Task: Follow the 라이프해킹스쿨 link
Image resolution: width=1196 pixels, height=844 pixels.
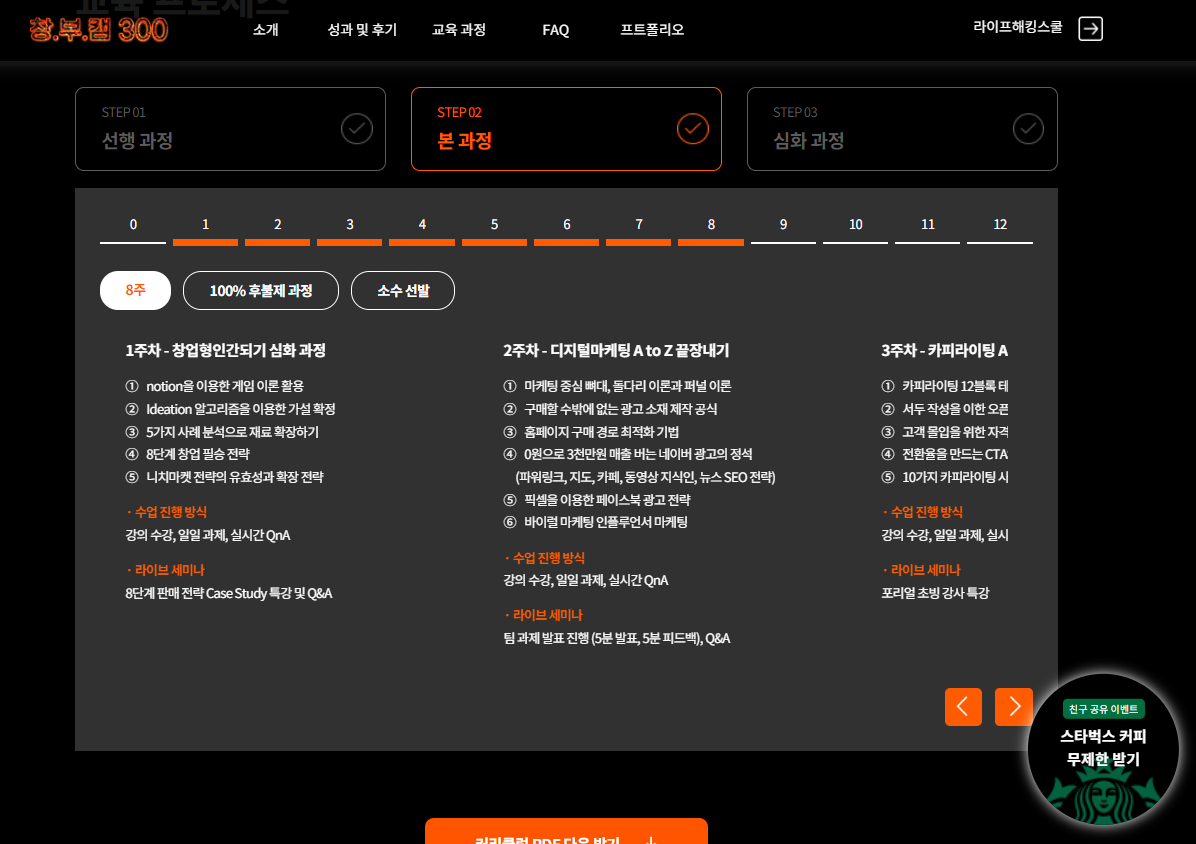Action: [x=1018, y=27]
